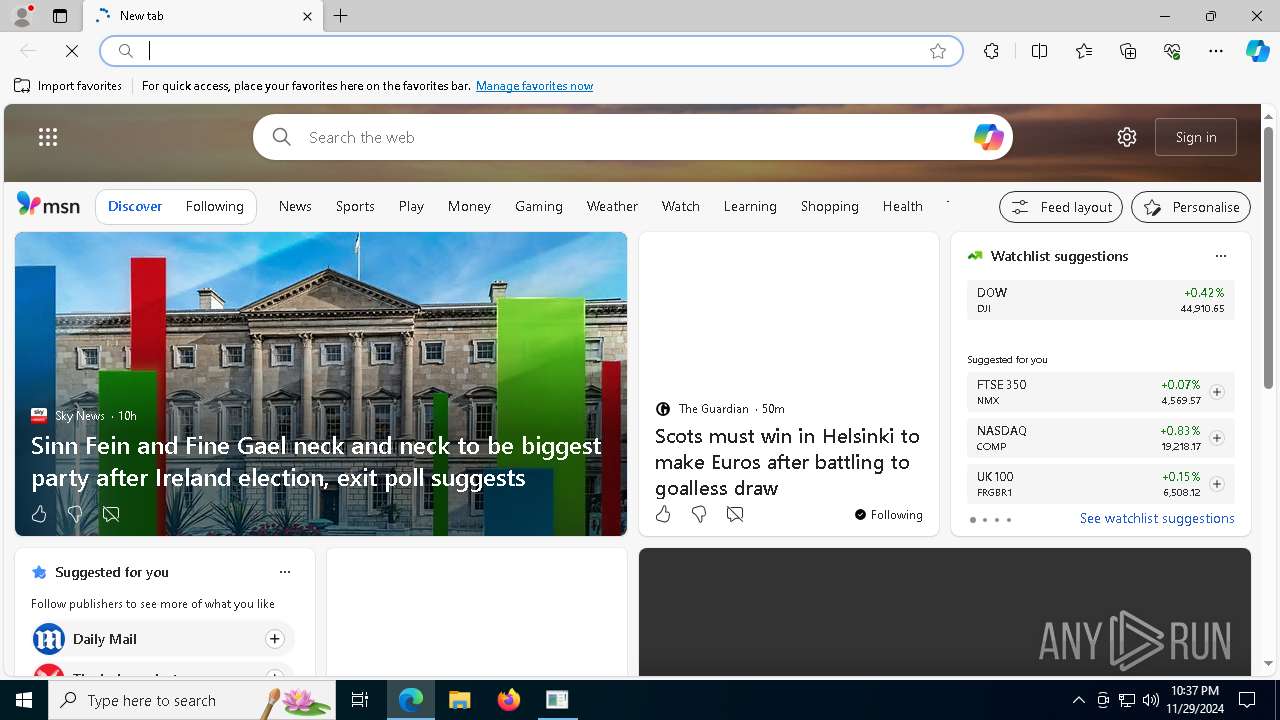The height and width of the screenshot is (720, 1280).
Task: Open the News category
Action: point(295,206)
